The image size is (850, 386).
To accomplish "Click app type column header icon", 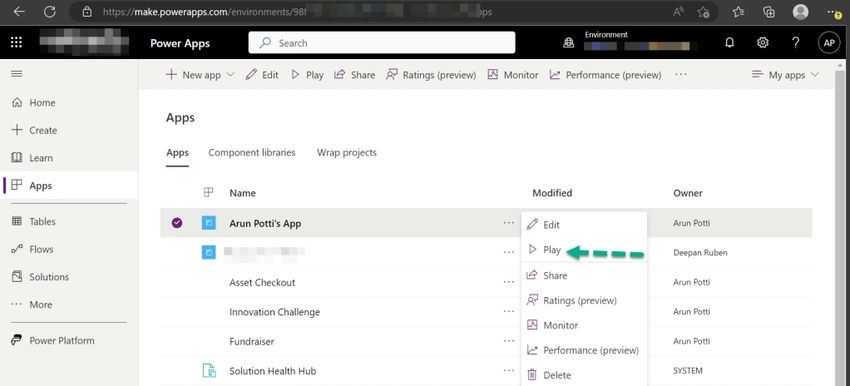I will coord(208,192).
